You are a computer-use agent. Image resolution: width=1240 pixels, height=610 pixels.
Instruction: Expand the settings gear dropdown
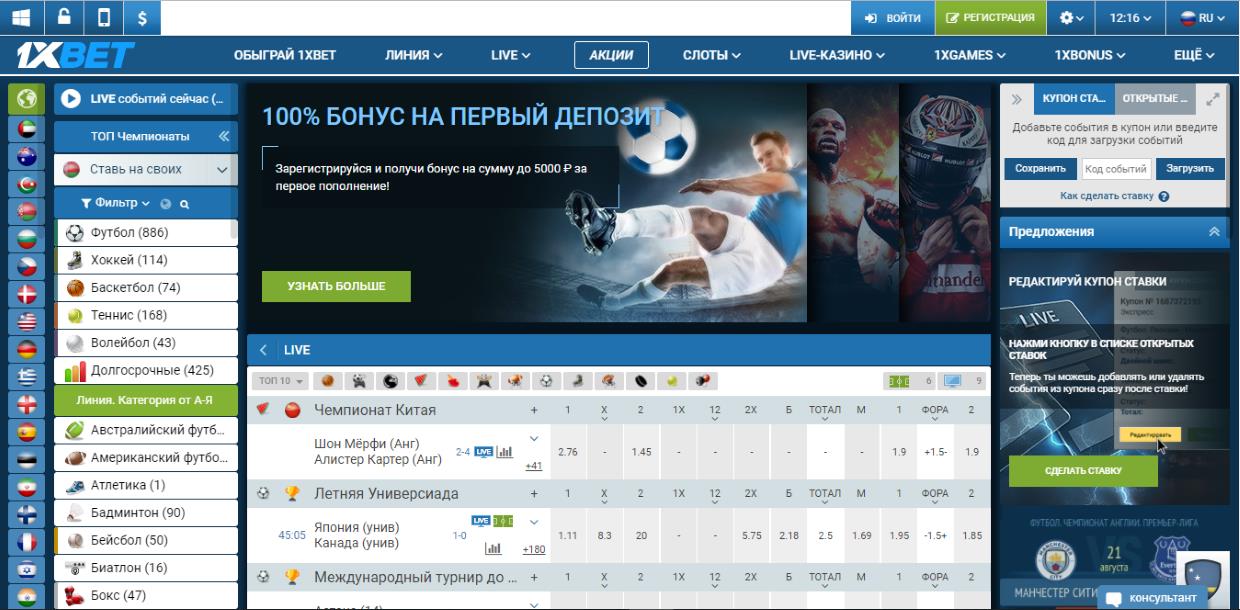coord(1072,18)
